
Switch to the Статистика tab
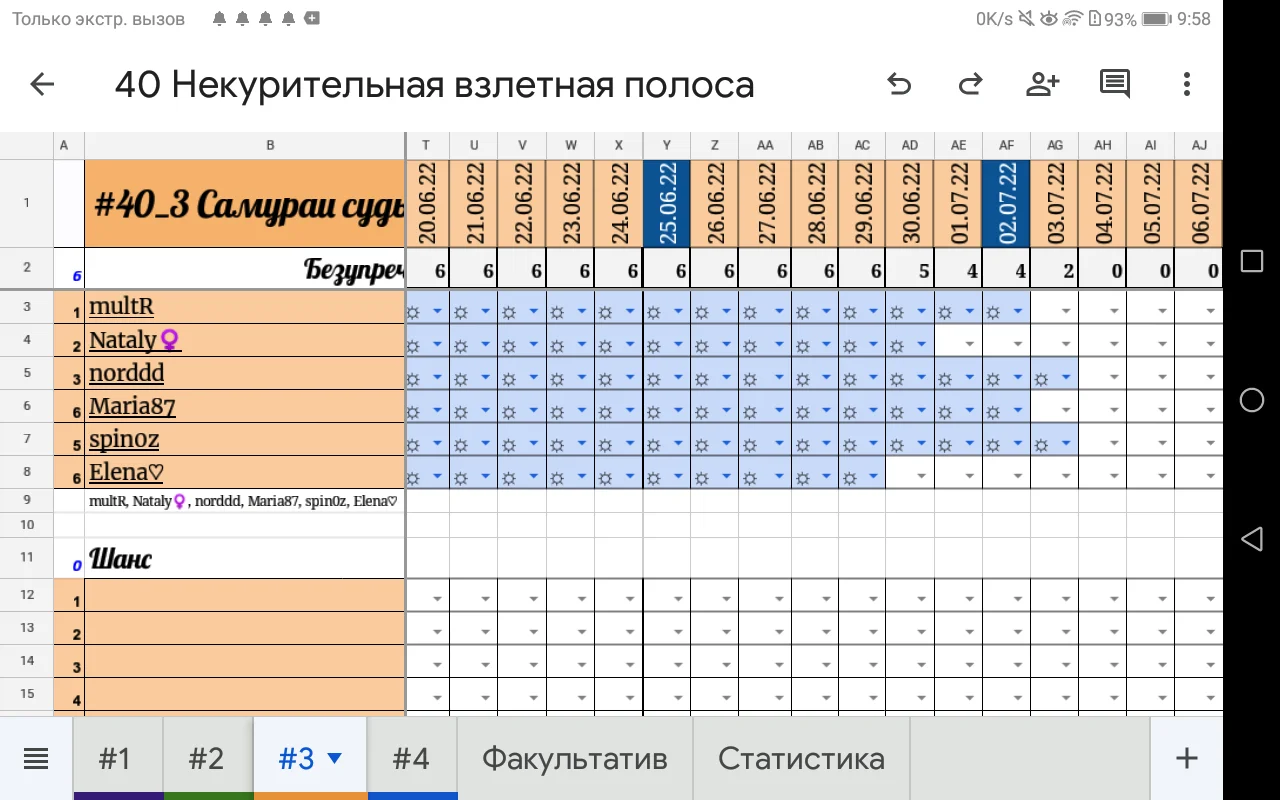point(800,758)
